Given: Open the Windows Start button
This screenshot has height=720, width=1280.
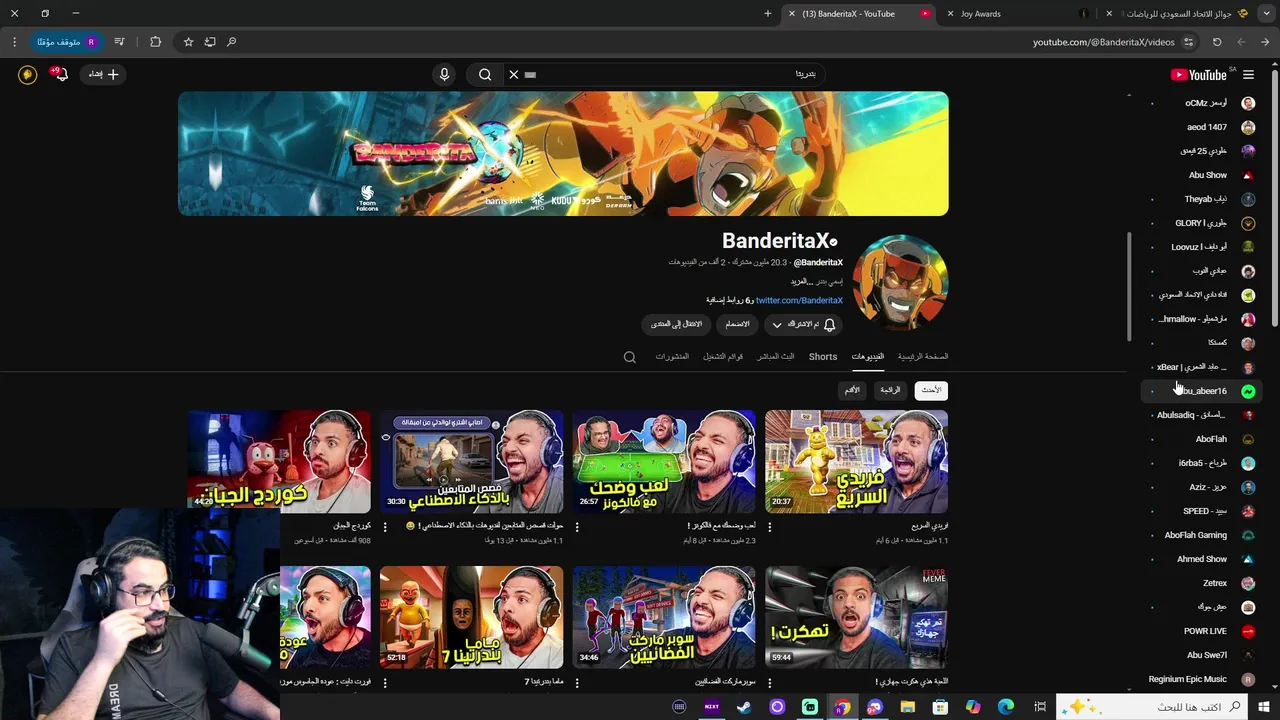Looking at the screenshot, I should [x=1264, y=707].
